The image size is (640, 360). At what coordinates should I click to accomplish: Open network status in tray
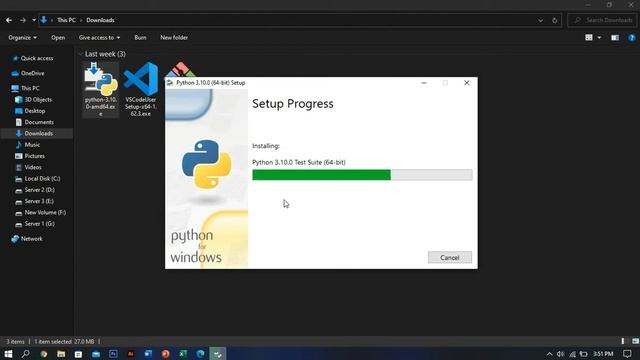click(572, 354)
